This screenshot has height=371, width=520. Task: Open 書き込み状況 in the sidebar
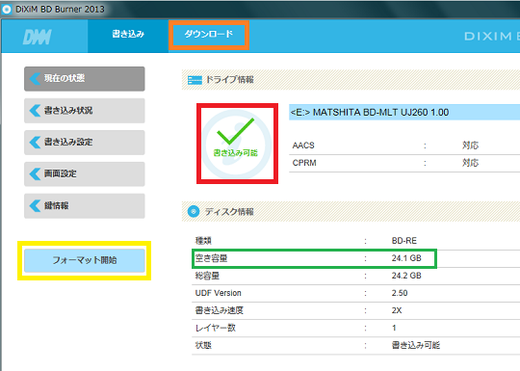[x=84, y=110]
